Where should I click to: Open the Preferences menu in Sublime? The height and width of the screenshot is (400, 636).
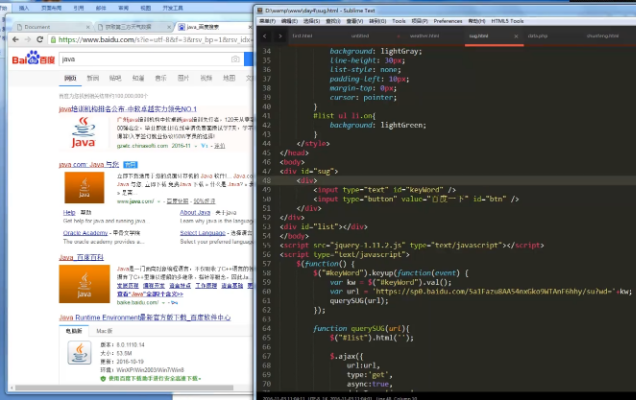coord(448,20)
